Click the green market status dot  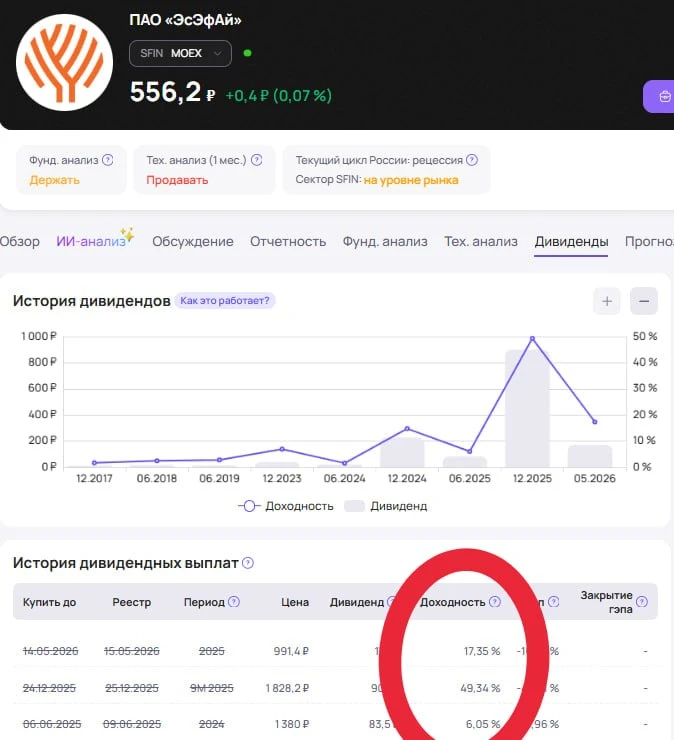(247, 53)
